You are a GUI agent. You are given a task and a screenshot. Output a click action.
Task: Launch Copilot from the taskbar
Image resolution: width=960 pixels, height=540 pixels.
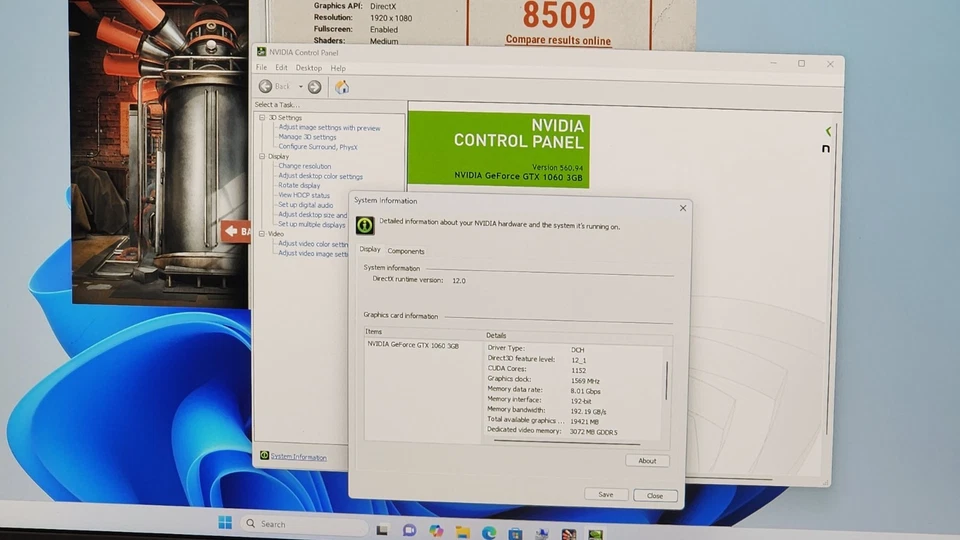[x=436, y=531]
